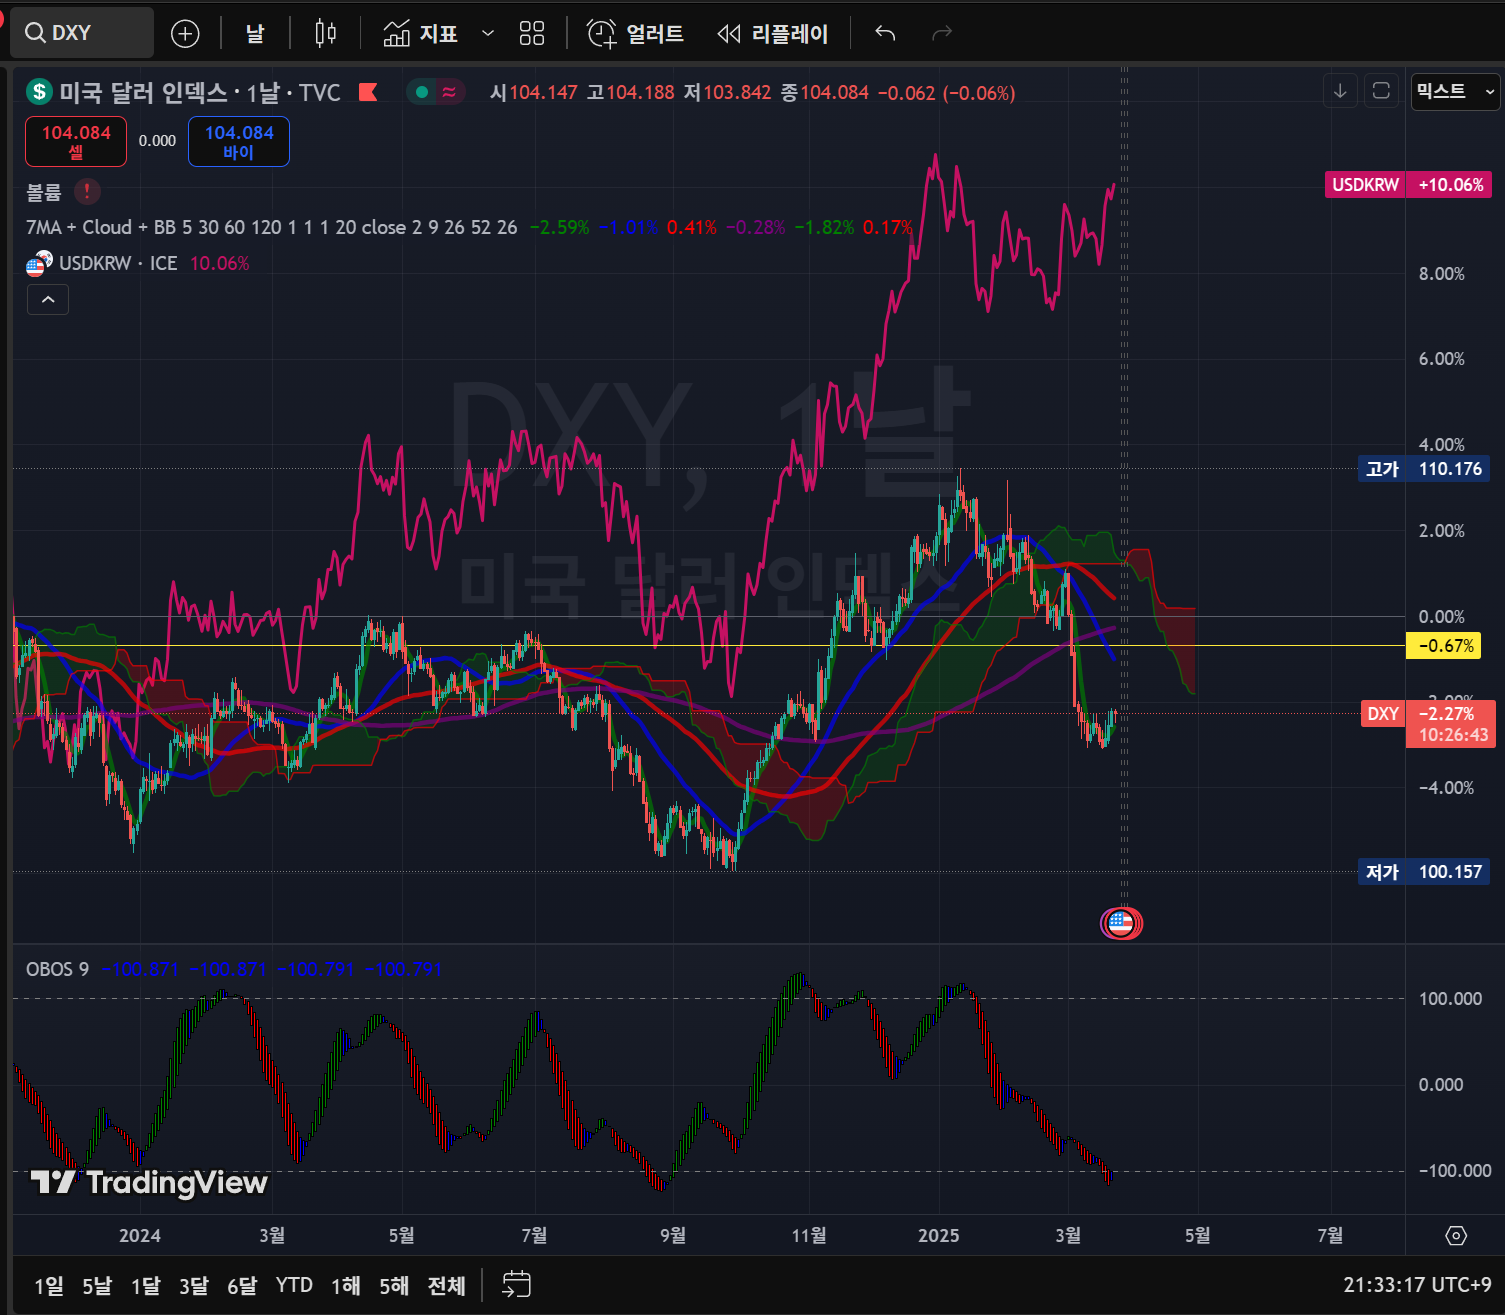Click the add symbol plus icon
Screen dimensions: 1505x1315
pyautogui.click(x=185, y=34)
